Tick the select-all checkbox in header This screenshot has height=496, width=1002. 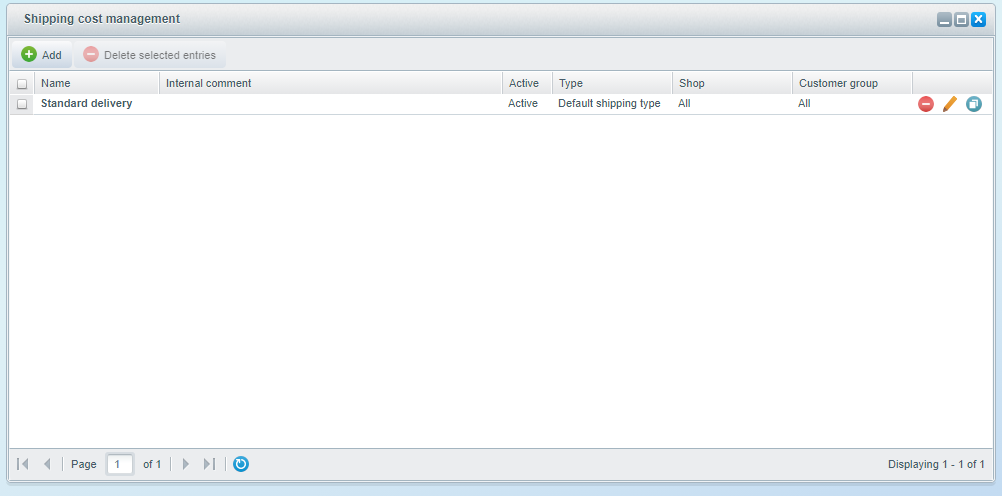(22, 84)
